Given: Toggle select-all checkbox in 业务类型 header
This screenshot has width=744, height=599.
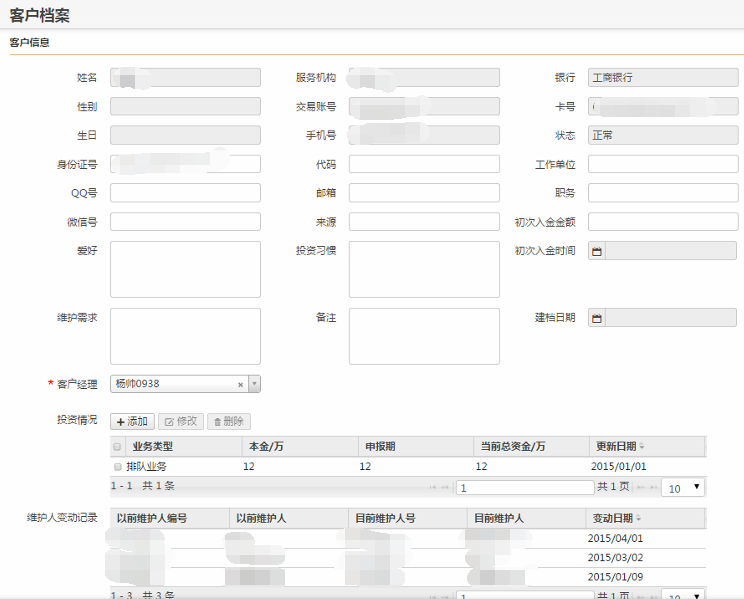Looking at the screenshot, I should click(118, 447).
